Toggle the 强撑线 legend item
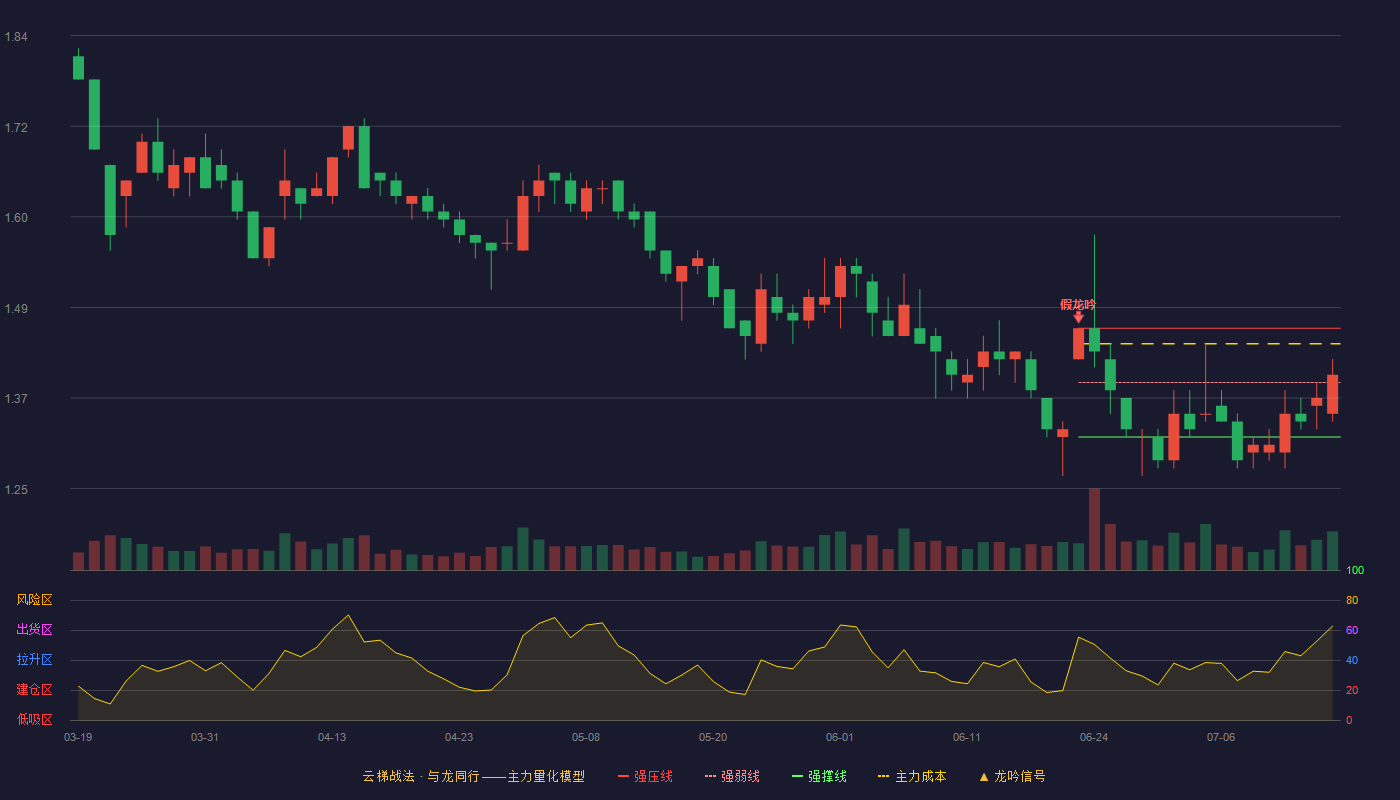The image size is (1400, 800). (x=819, y=776)
